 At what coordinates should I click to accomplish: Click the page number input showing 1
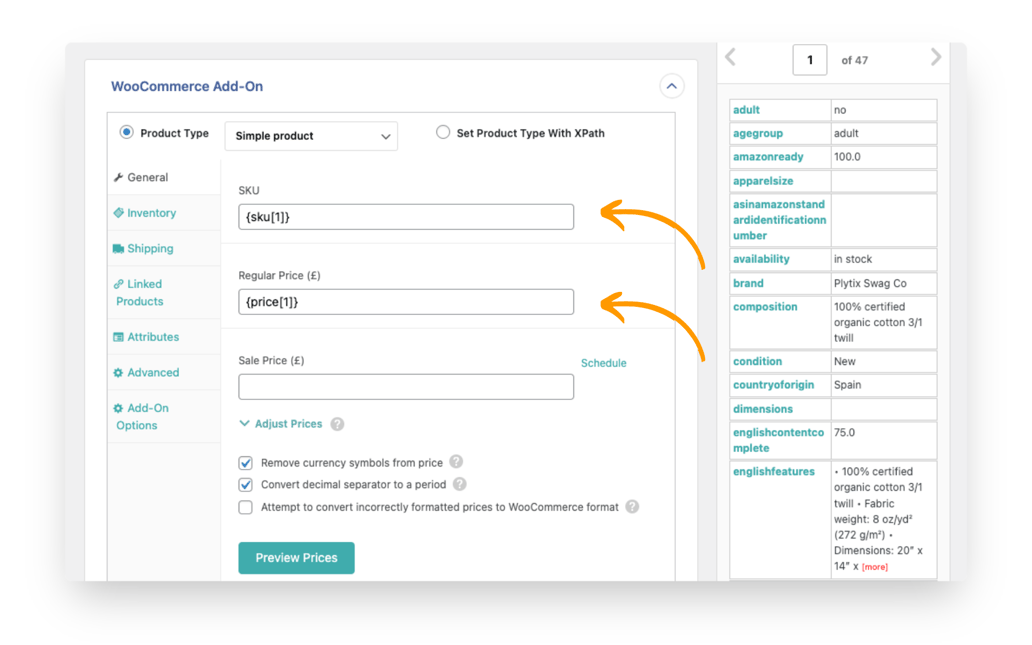(810, 58)
